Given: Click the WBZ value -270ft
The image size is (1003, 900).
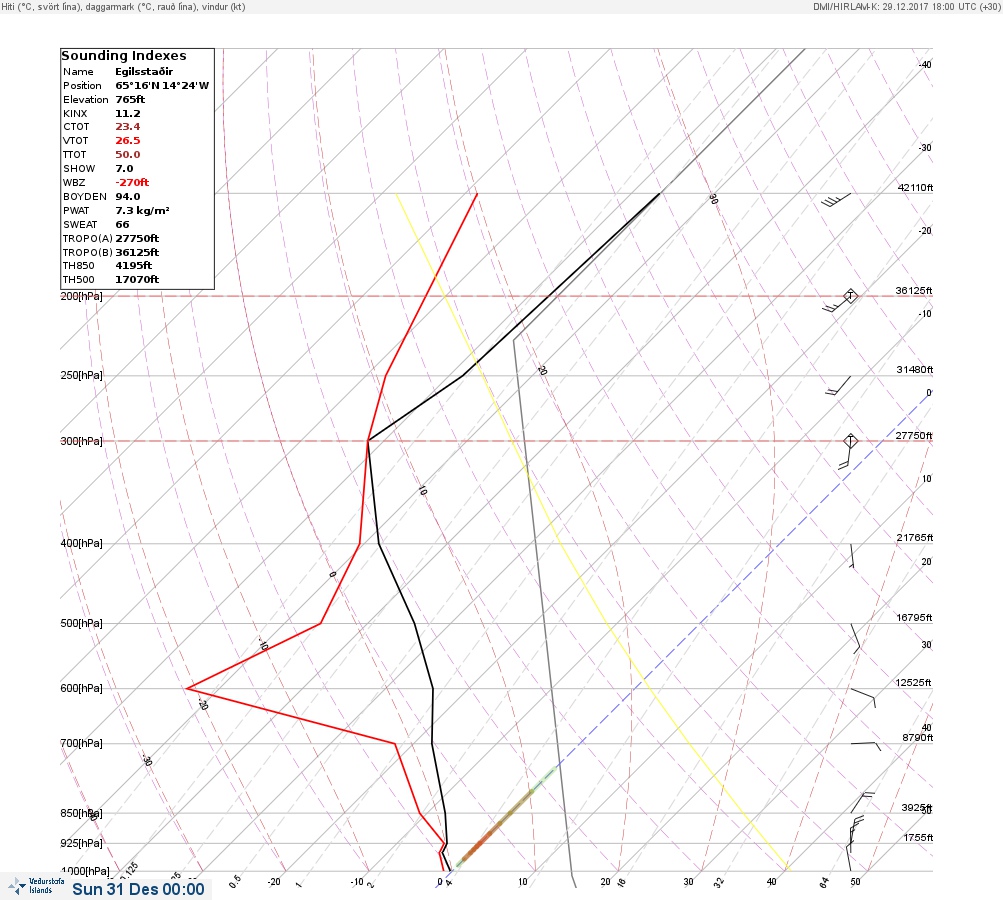Looking at the screenshot, I should point(132,183).
